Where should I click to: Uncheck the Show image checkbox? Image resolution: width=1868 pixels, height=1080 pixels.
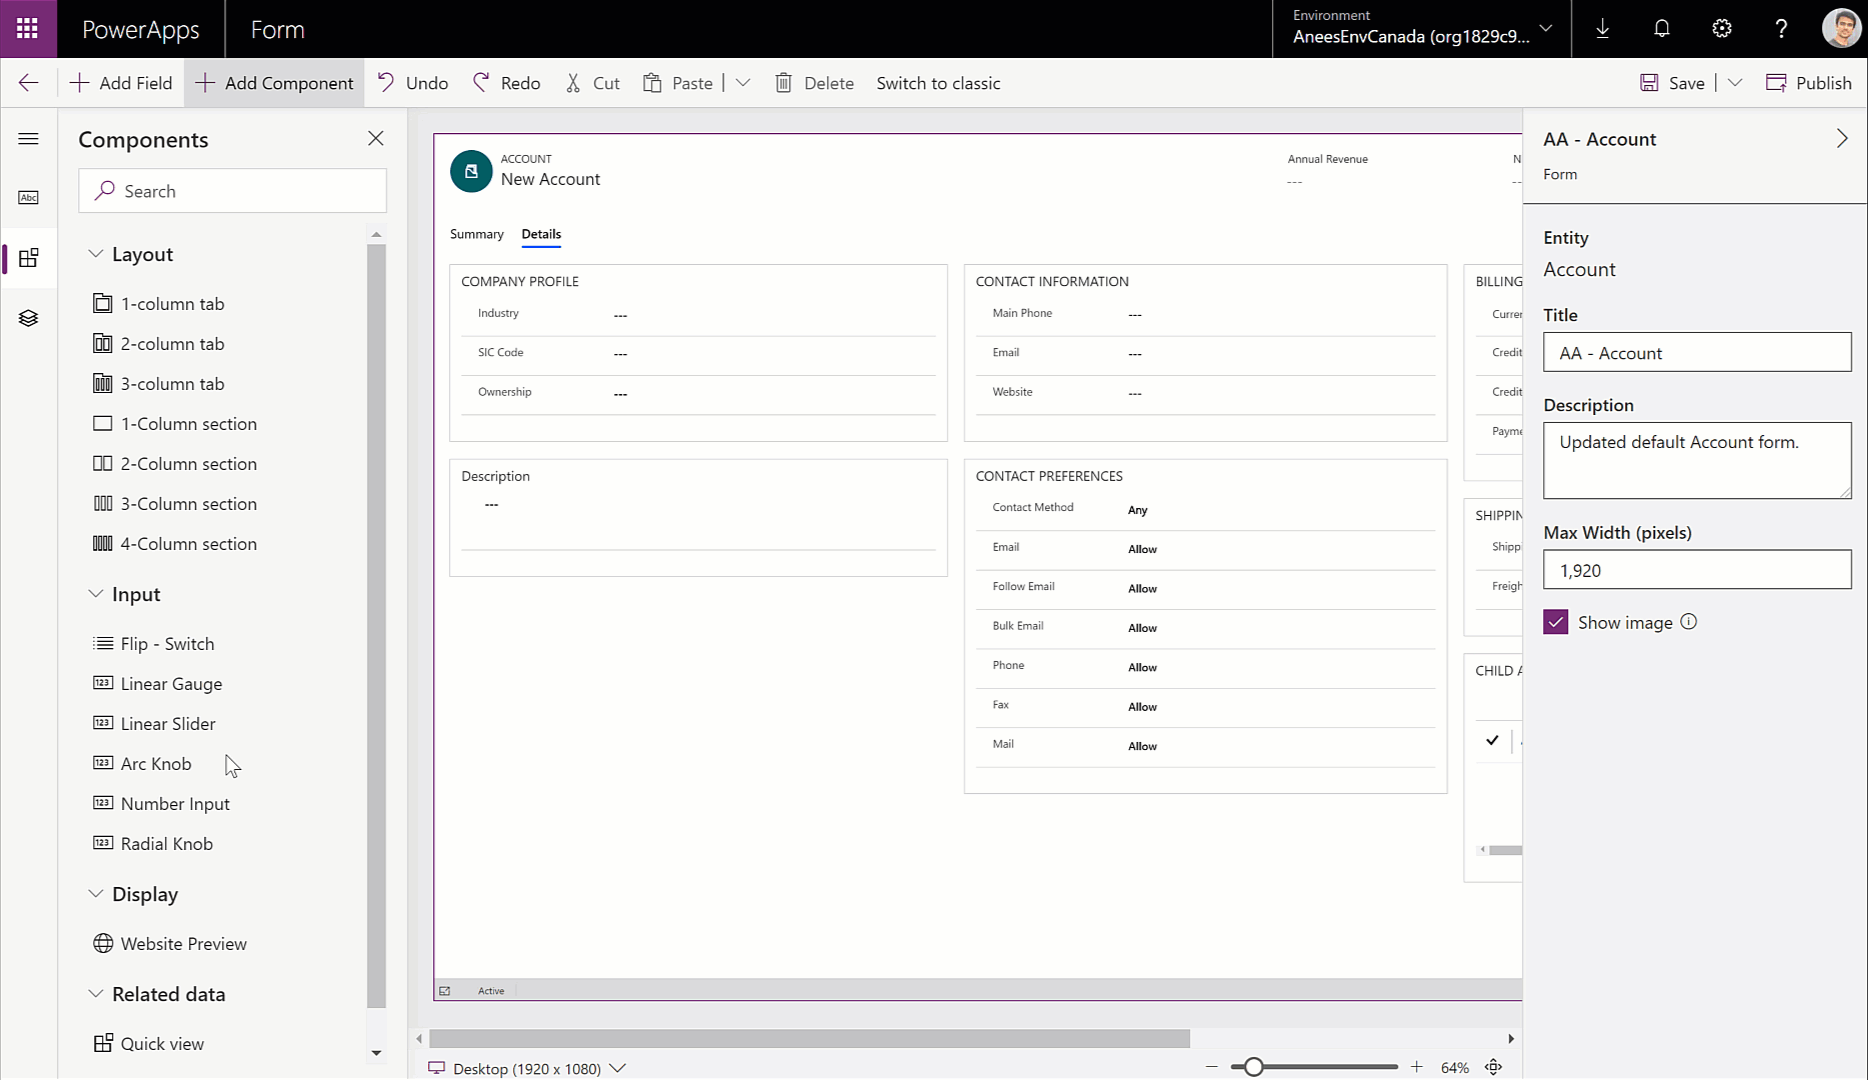pos(1555,621)
